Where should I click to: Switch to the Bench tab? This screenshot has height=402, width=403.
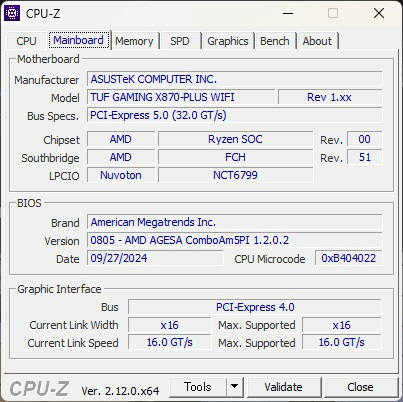pos(275,41)
